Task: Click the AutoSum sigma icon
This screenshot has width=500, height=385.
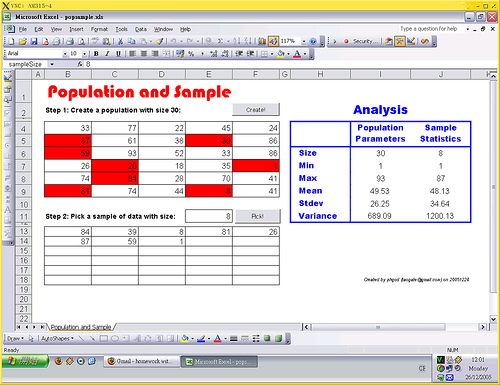Action: coord(220,41)
